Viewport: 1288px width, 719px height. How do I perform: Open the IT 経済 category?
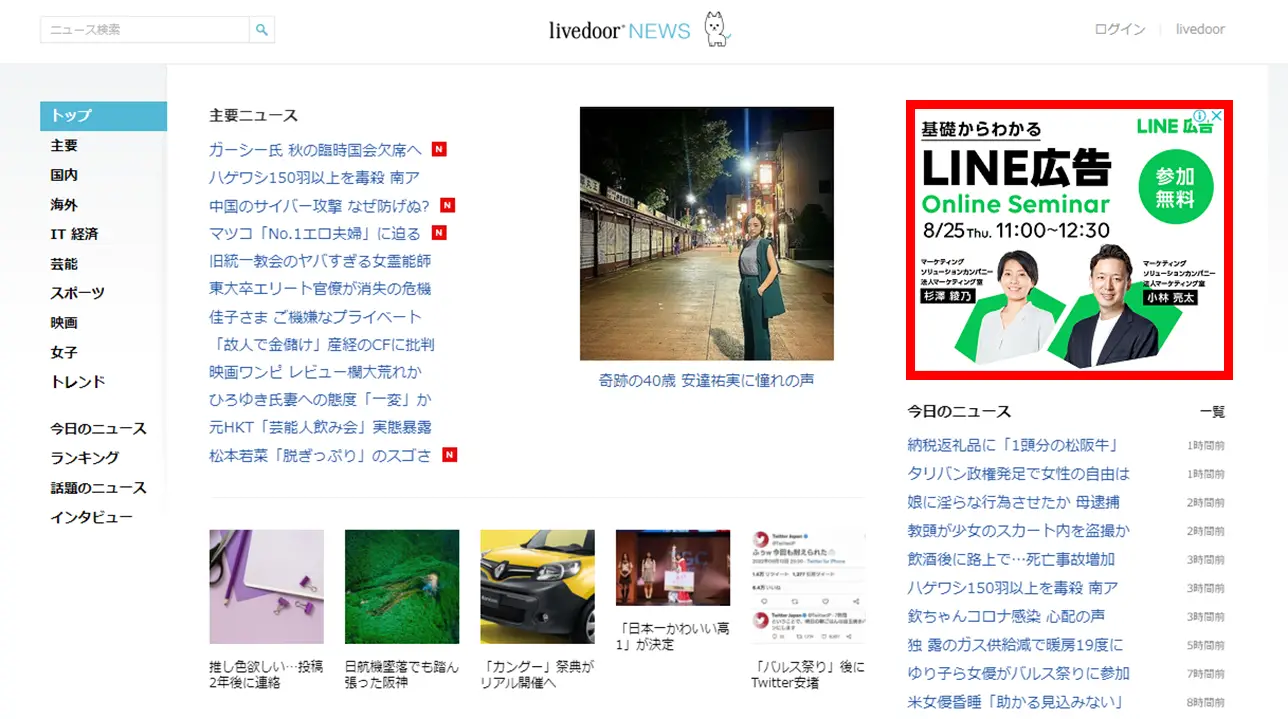75,234
